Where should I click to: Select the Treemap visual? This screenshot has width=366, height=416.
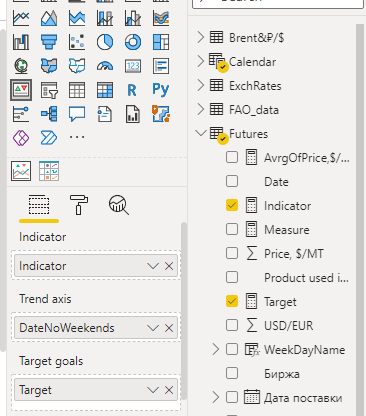(x=161, y=42)
